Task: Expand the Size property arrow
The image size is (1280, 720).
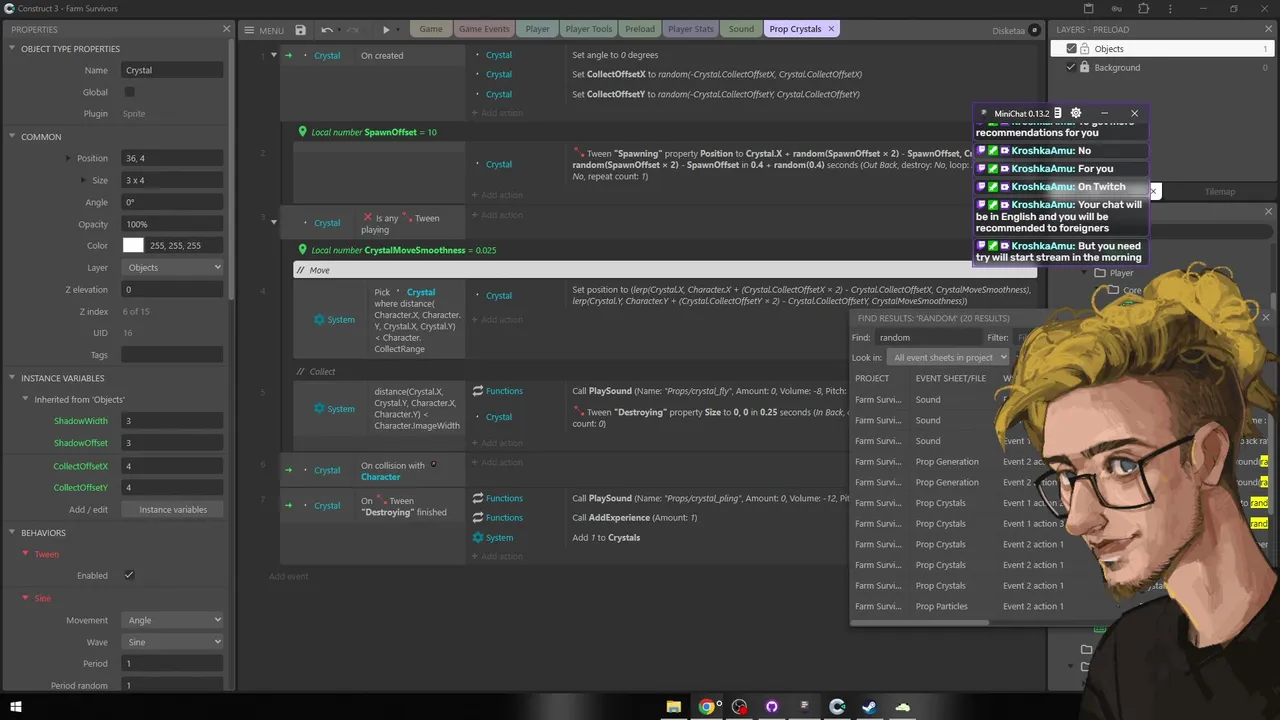Action: click(84, 180)
